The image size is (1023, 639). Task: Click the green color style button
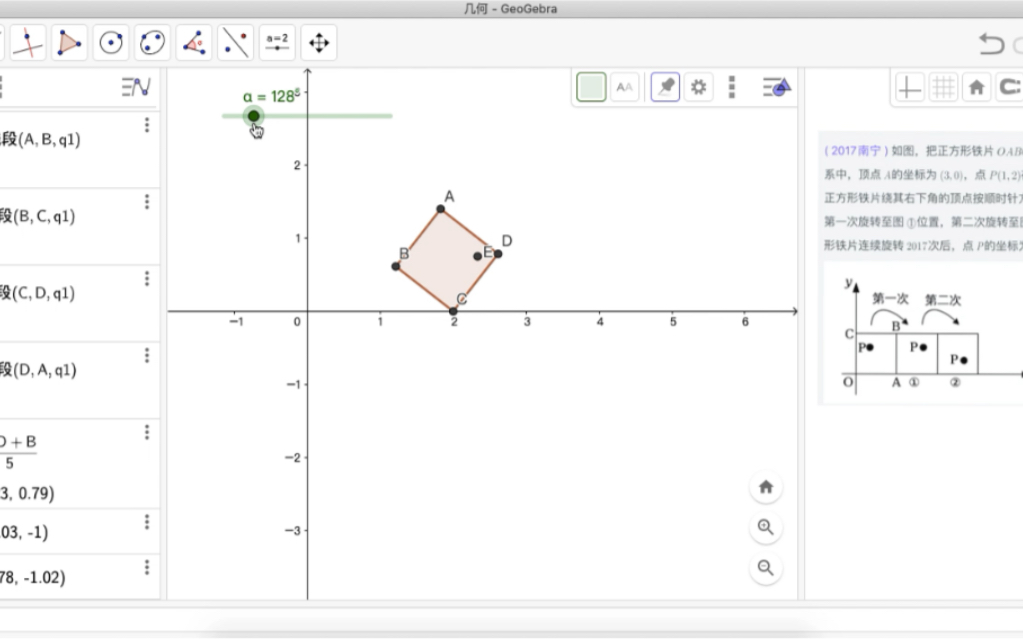point(591,87)
